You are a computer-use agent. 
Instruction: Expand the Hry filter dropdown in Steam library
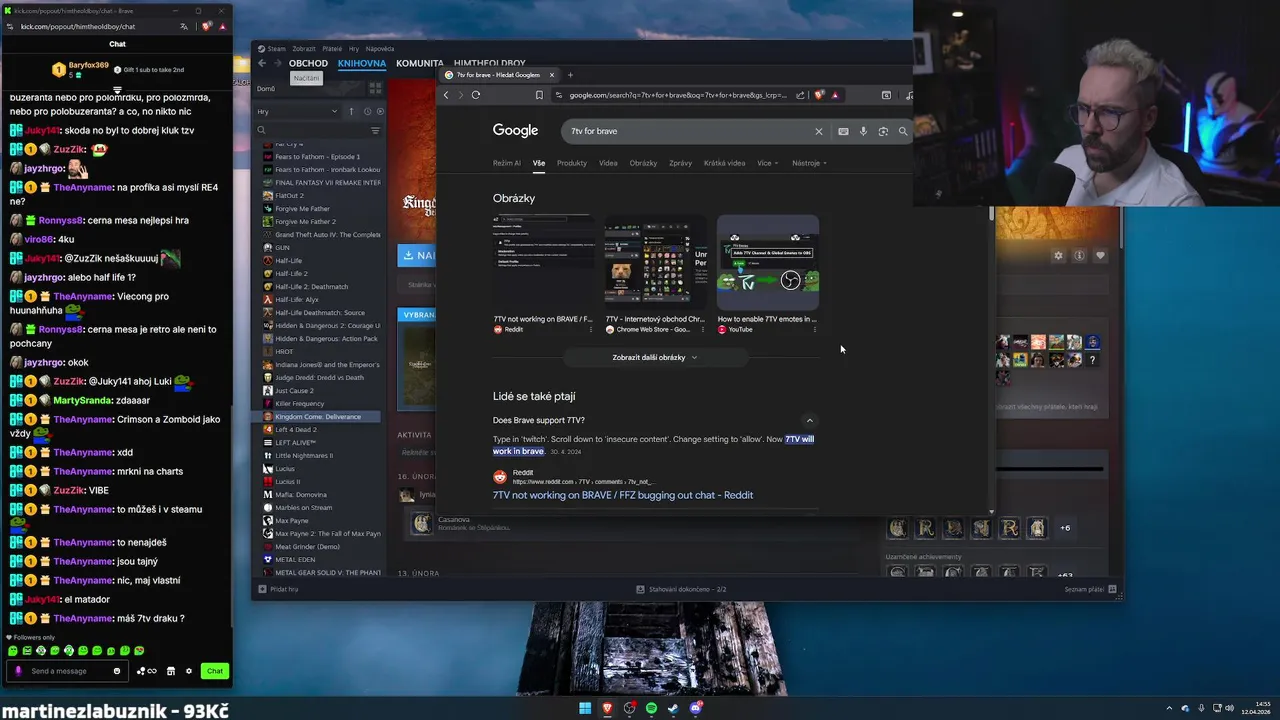297,112
